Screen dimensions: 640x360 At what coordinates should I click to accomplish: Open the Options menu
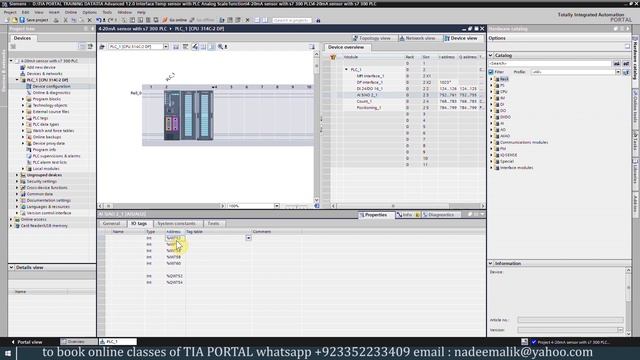(89, 12)
